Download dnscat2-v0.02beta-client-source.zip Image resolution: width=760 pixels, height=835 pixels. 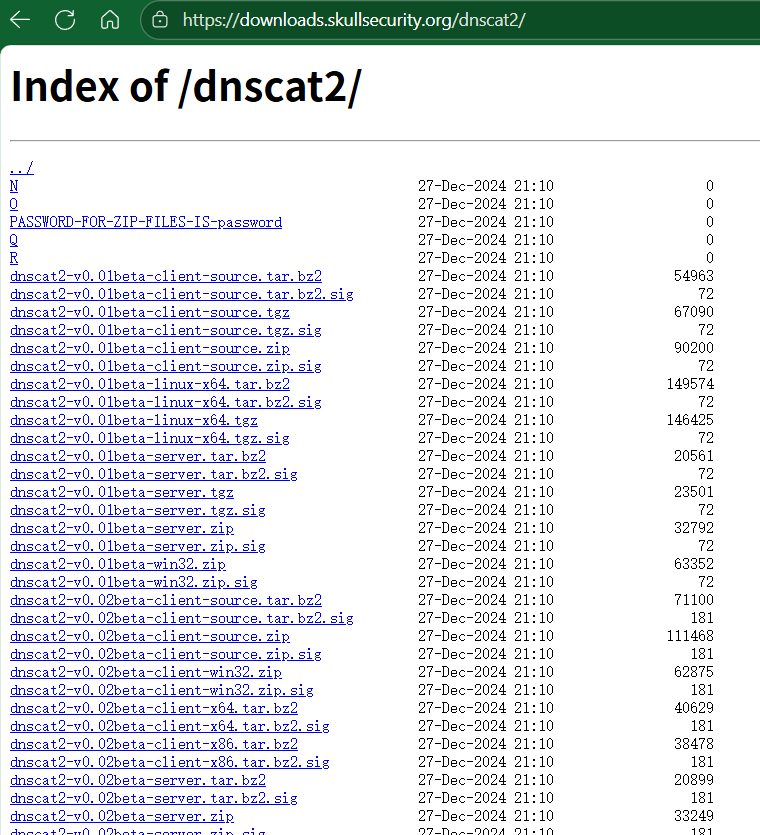tap(150, 636)
